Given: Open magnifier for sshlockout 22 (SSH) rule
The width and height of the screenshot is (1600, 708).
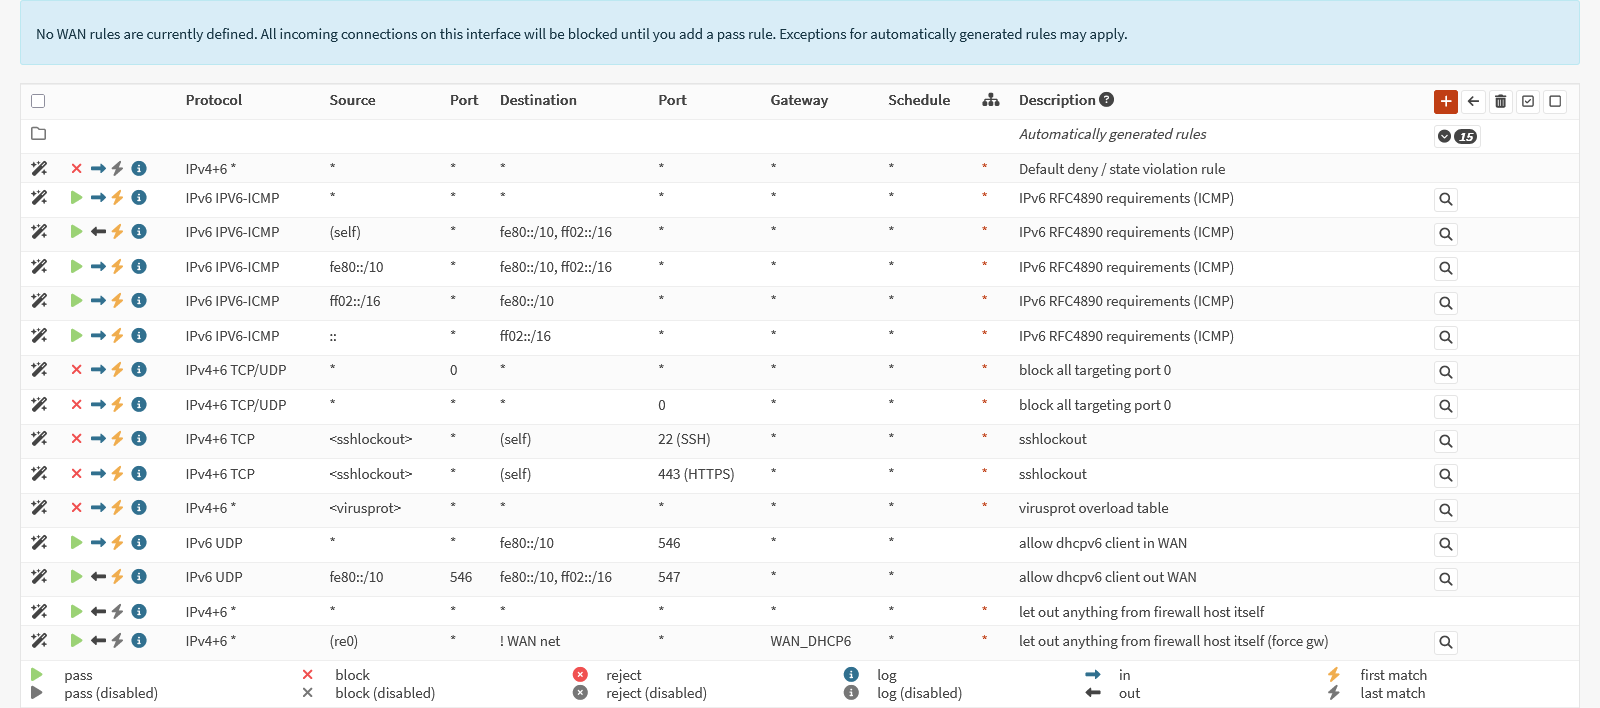Looking at the screenshot, I should [x=1445, y=441].
